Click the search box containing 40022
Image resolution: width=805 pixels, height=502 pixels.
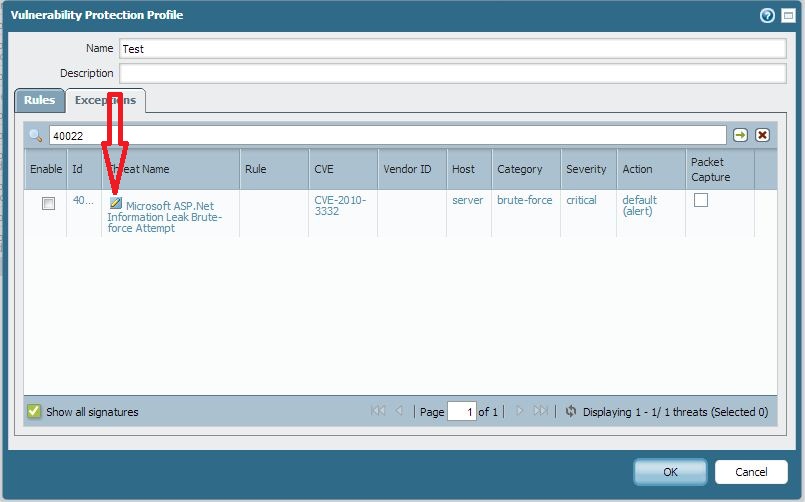(x=388, y=136)
